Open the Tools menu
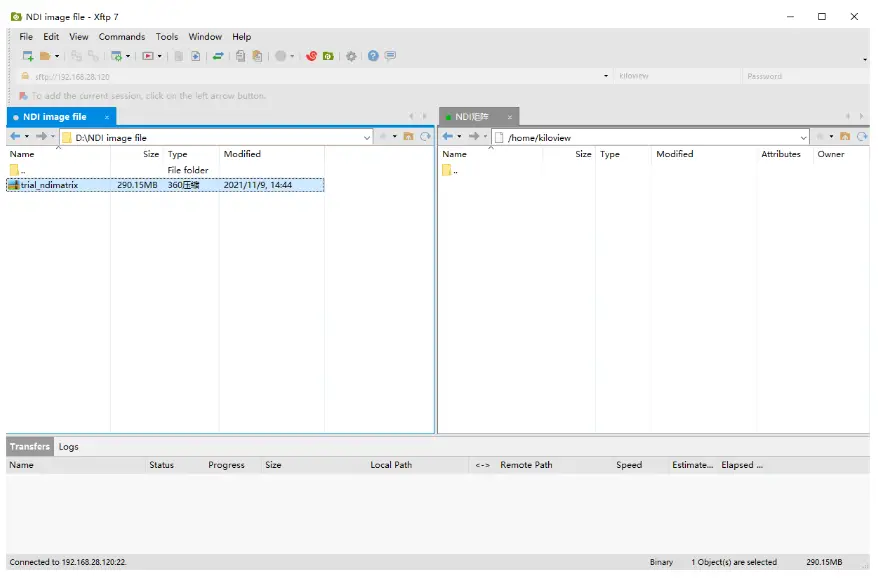The image size is (878, 581). click(x=167, y=37)
